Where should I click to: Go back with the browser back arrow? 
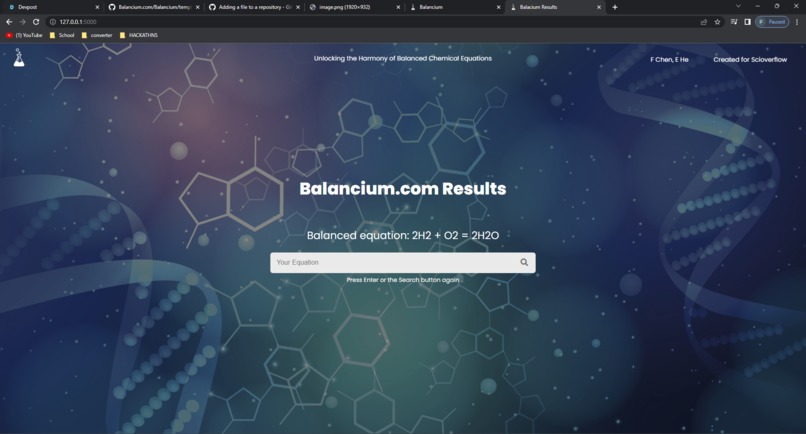point(9,22)
